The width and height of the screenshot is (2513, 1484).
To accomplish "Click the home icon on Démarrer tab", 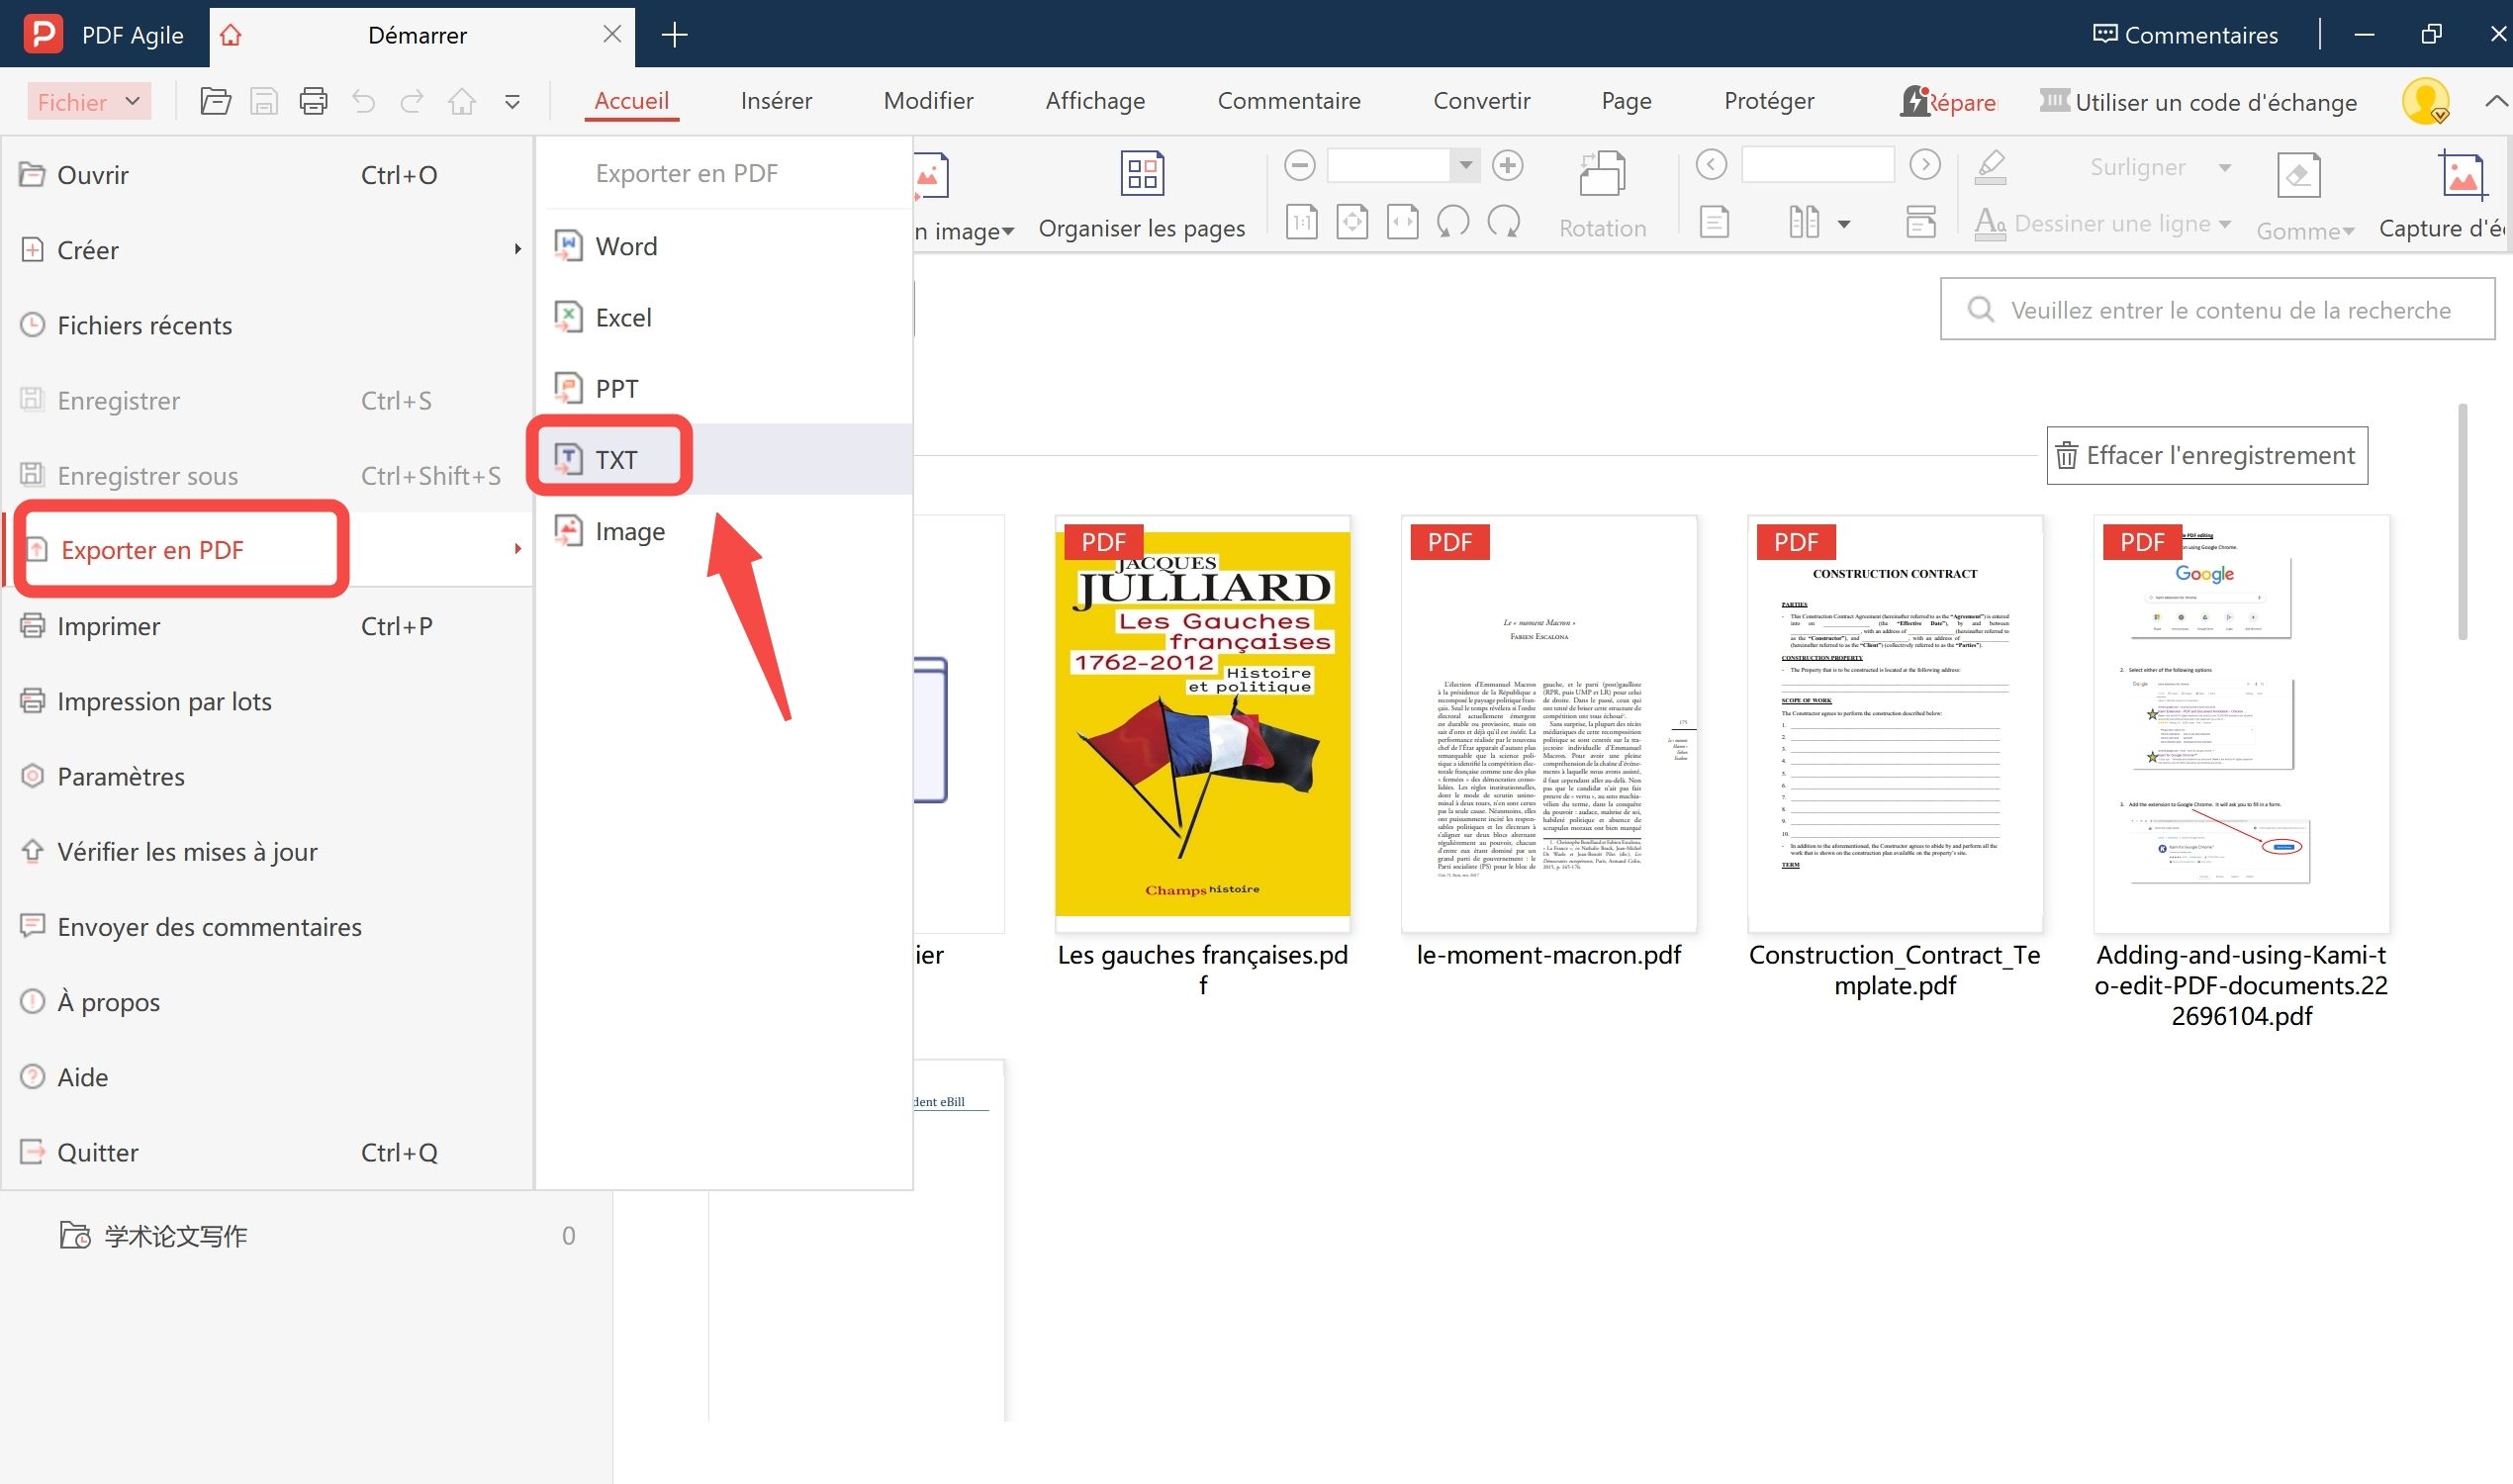I will coord(231,35).
